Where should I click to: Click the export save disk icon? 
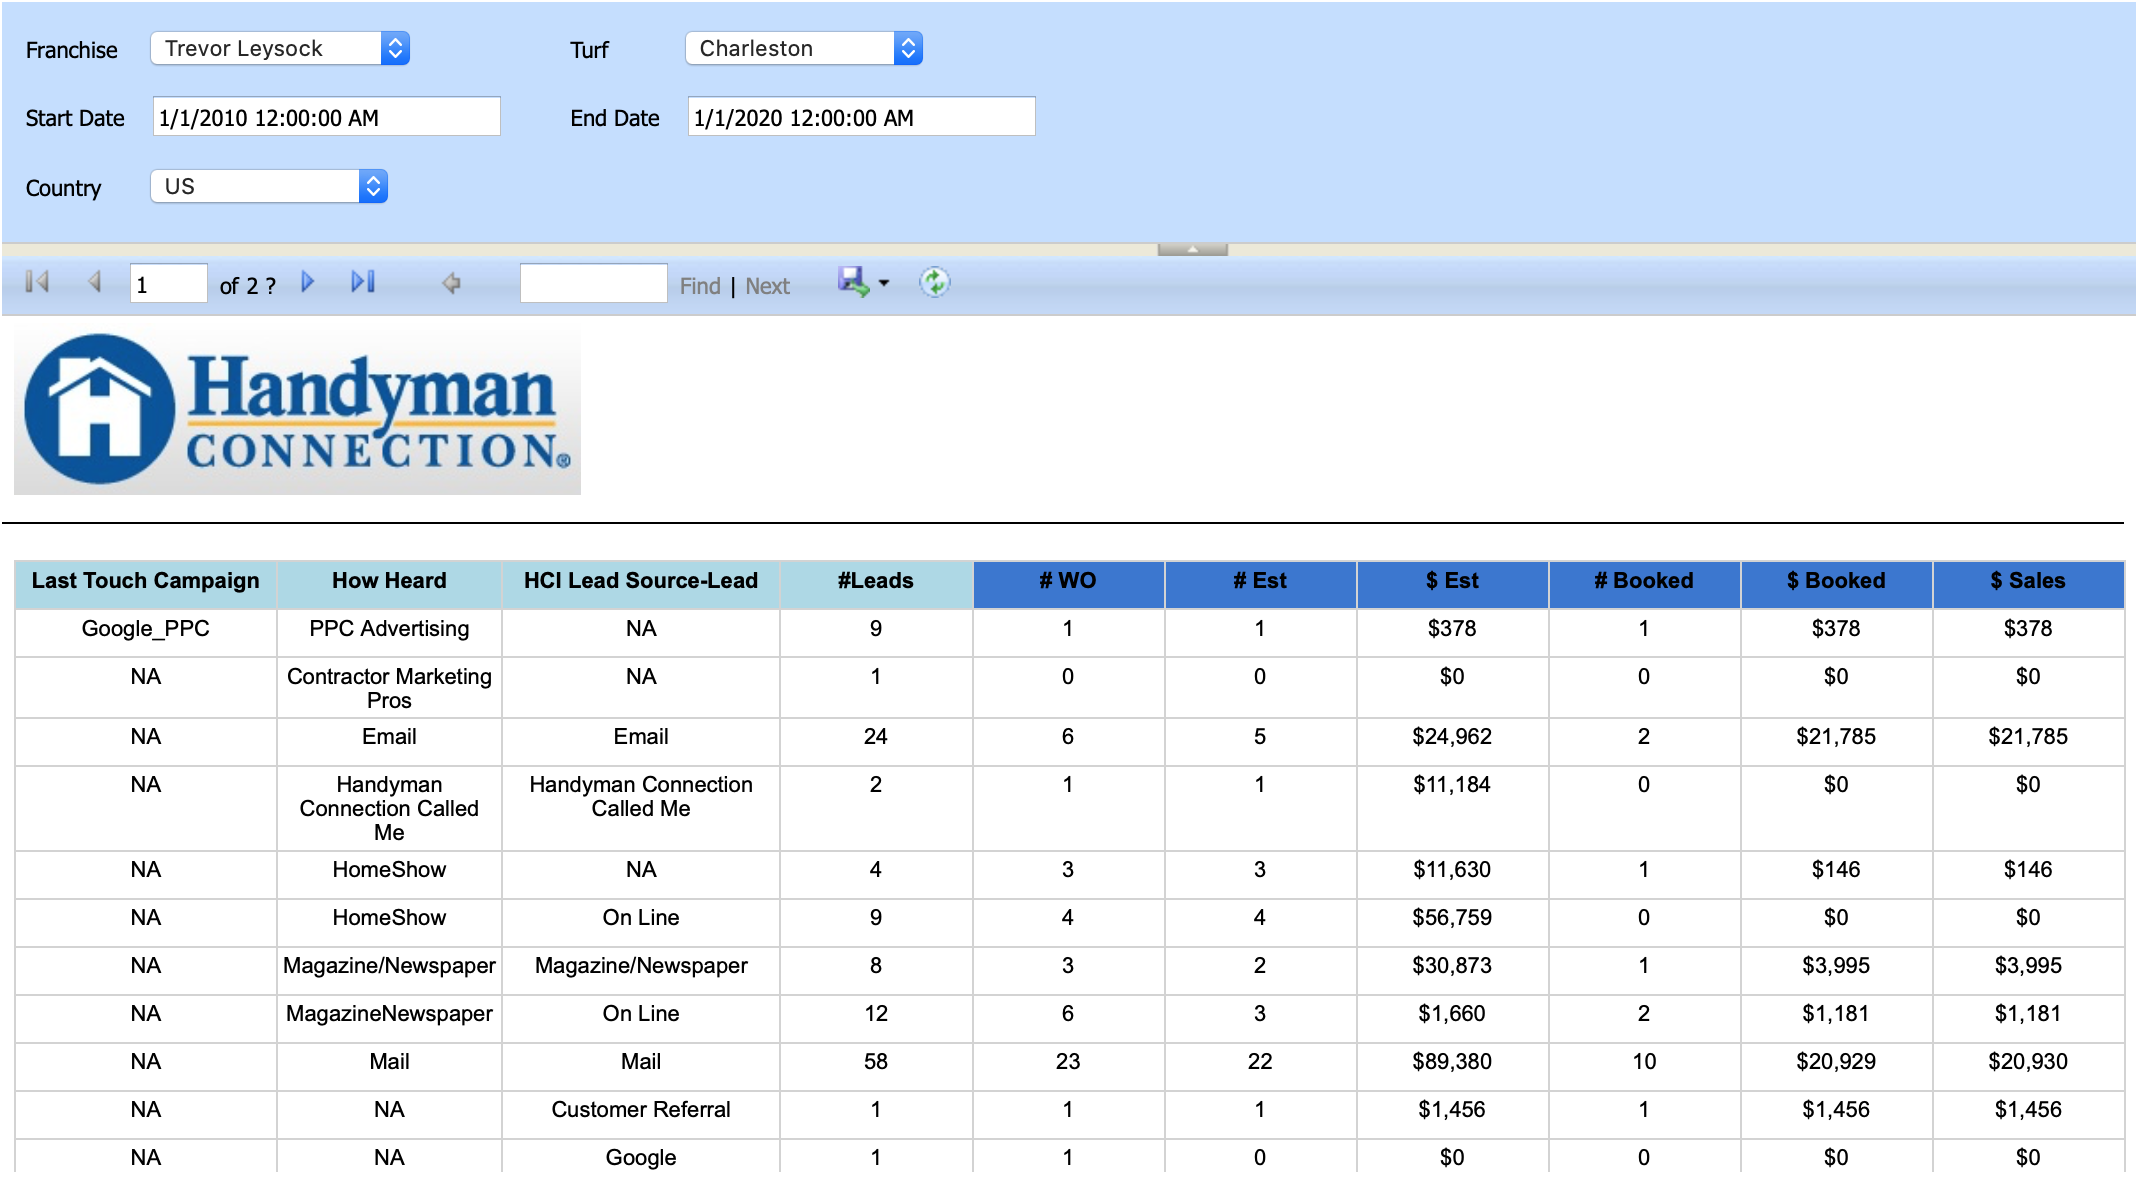click(853, 282)
